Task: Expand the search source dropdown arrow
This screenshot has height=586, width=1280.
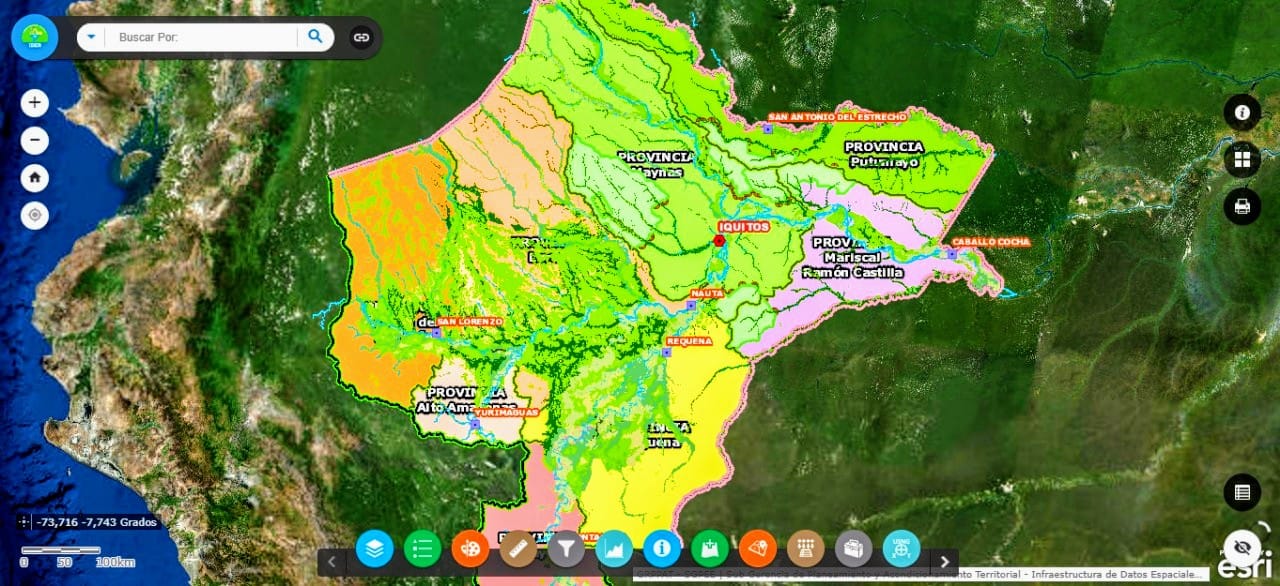Action: 91,37
